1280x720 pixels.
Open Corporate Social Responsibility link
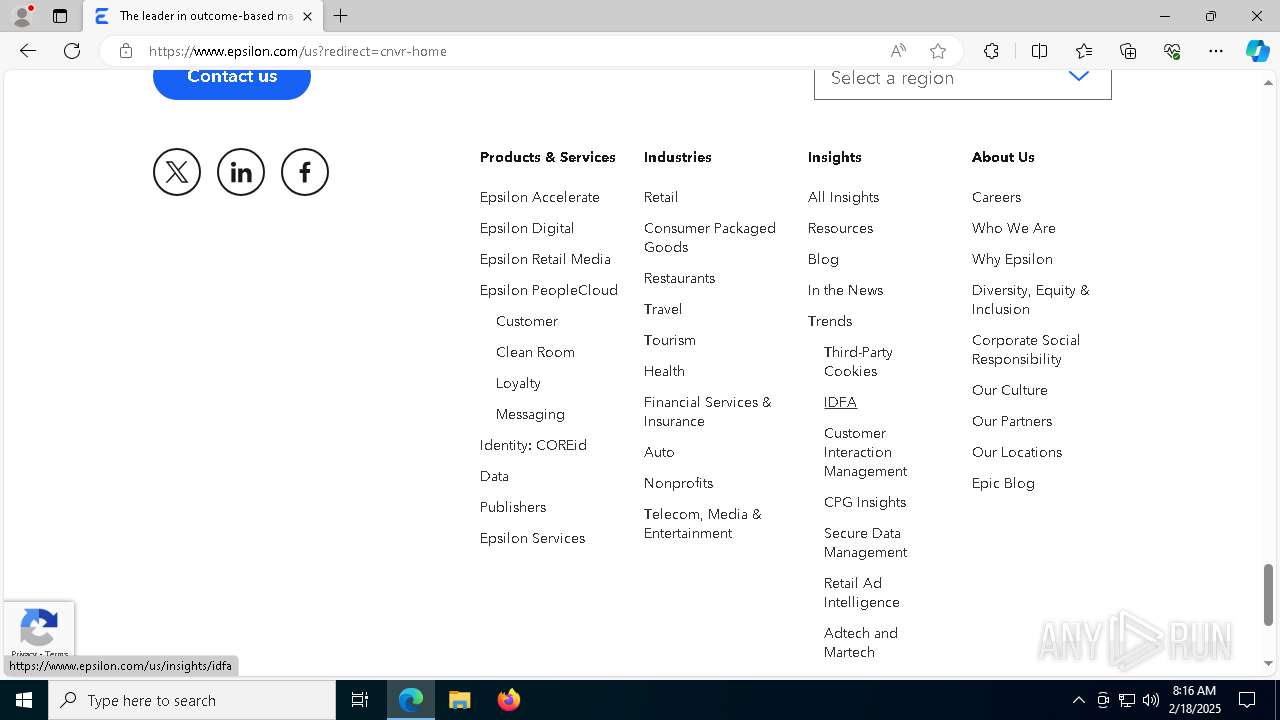[1026, 349]
